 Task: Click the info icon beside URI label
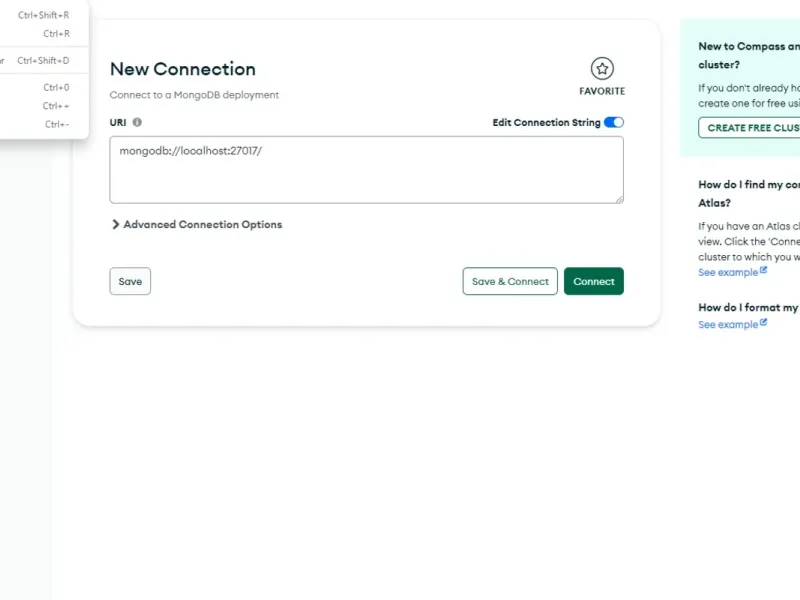coord(137,122)
